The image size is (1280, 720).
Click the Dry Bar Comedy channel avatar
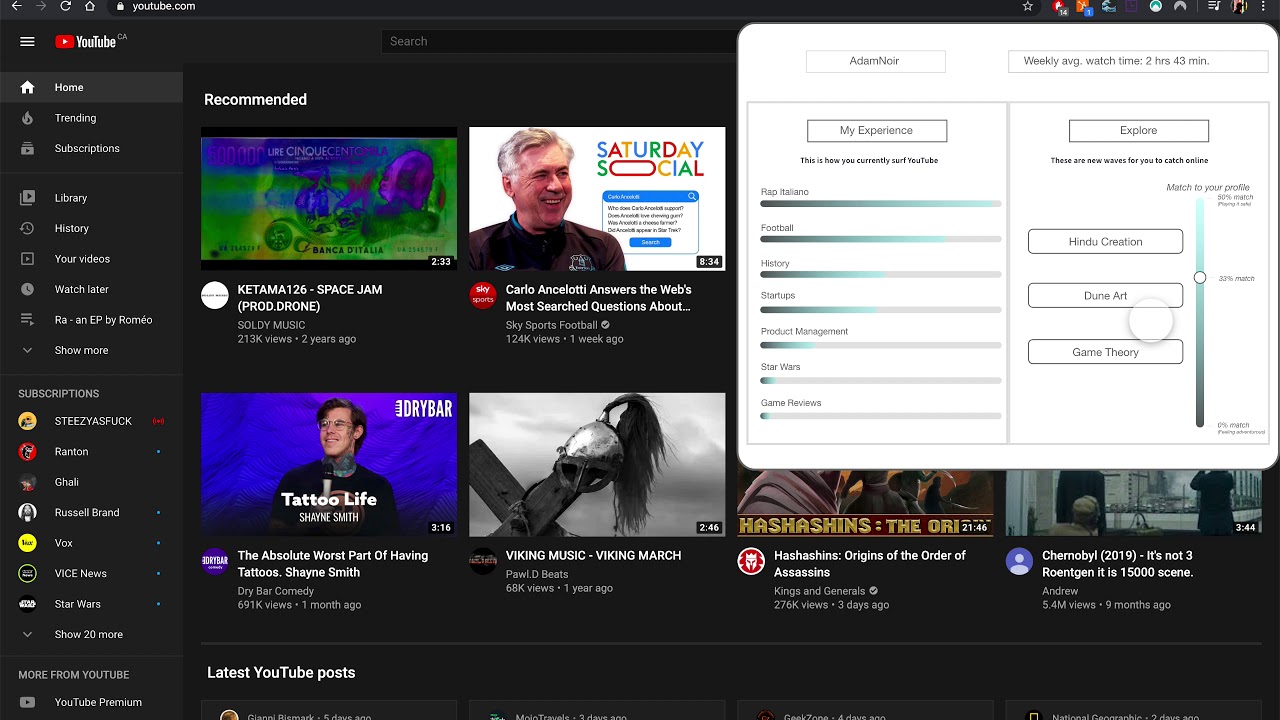point(215,561)
